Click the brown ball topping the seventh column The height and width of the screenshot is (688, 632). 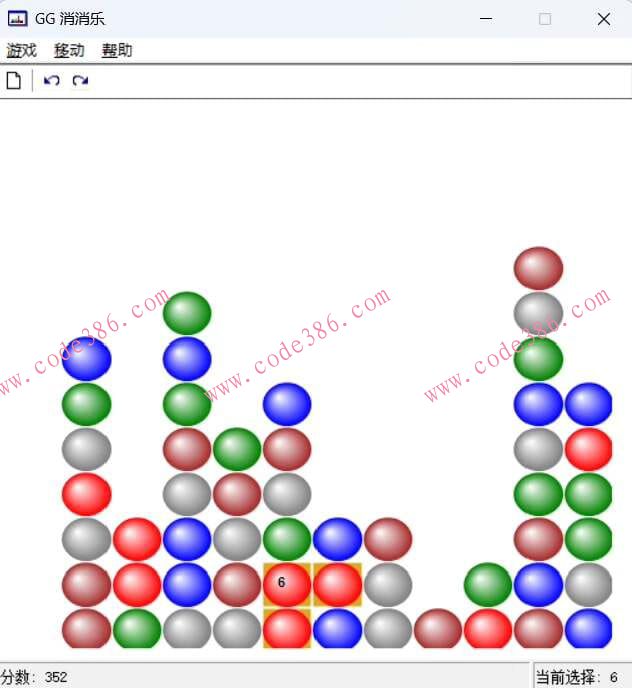pyautogui.click(x=388, y=539)
